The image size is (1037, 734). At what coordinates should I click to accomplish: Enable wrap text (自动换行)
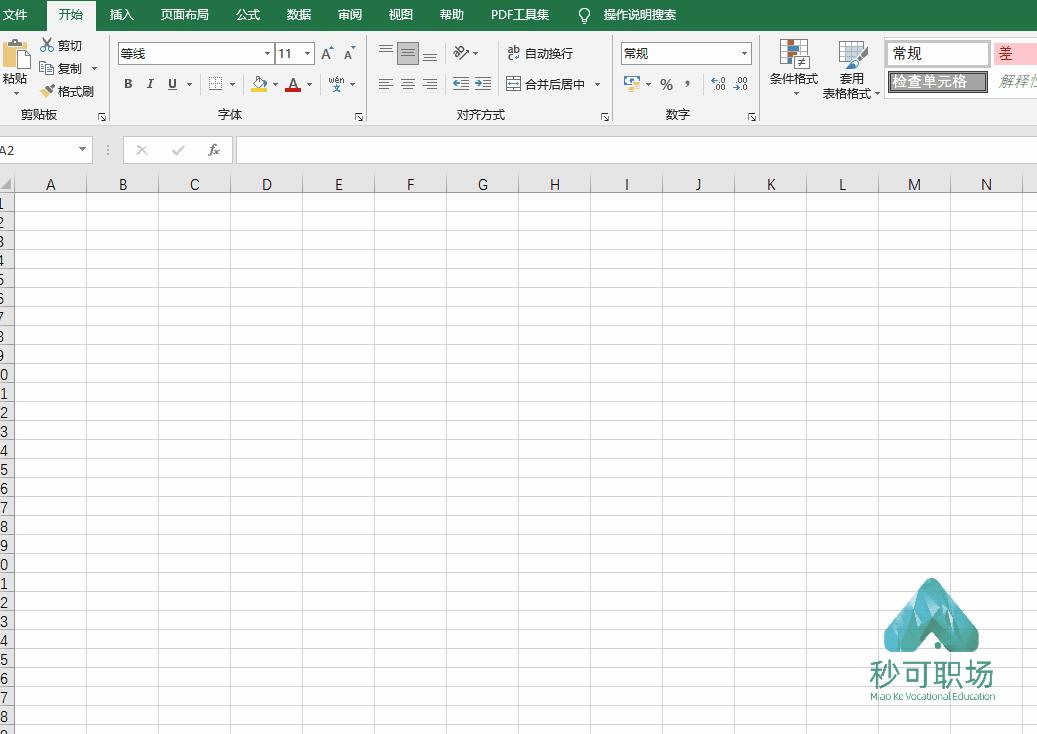coord(540,53)
